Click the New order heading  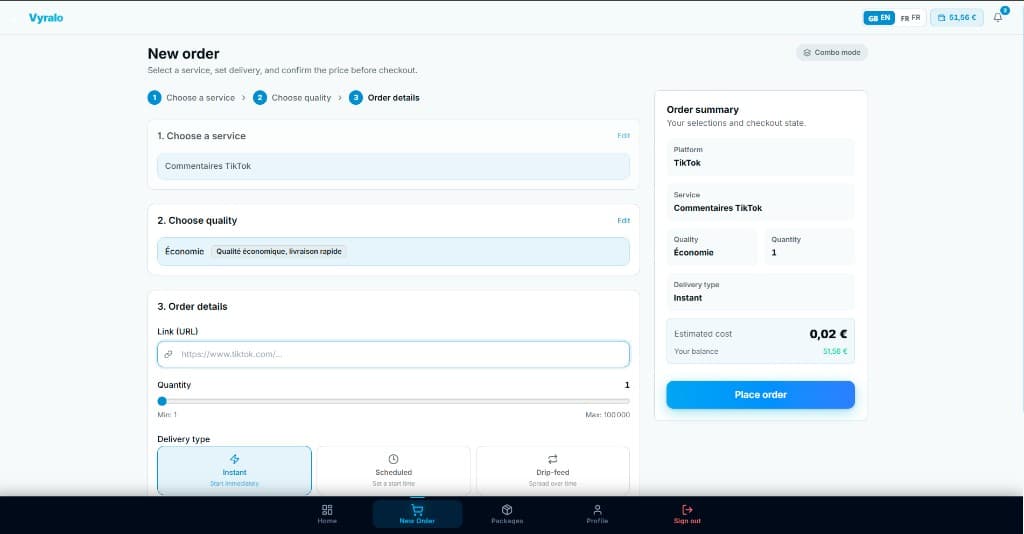tap(184, 54)
